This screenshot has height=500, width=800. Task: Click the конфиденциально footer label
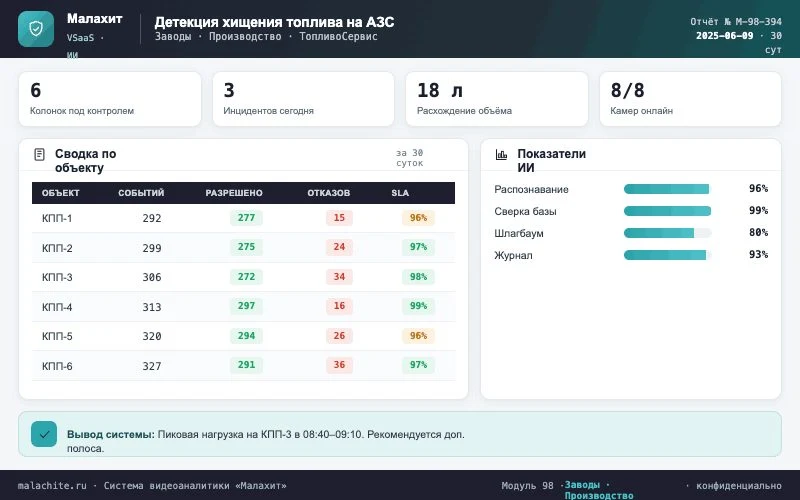(739, 486)
